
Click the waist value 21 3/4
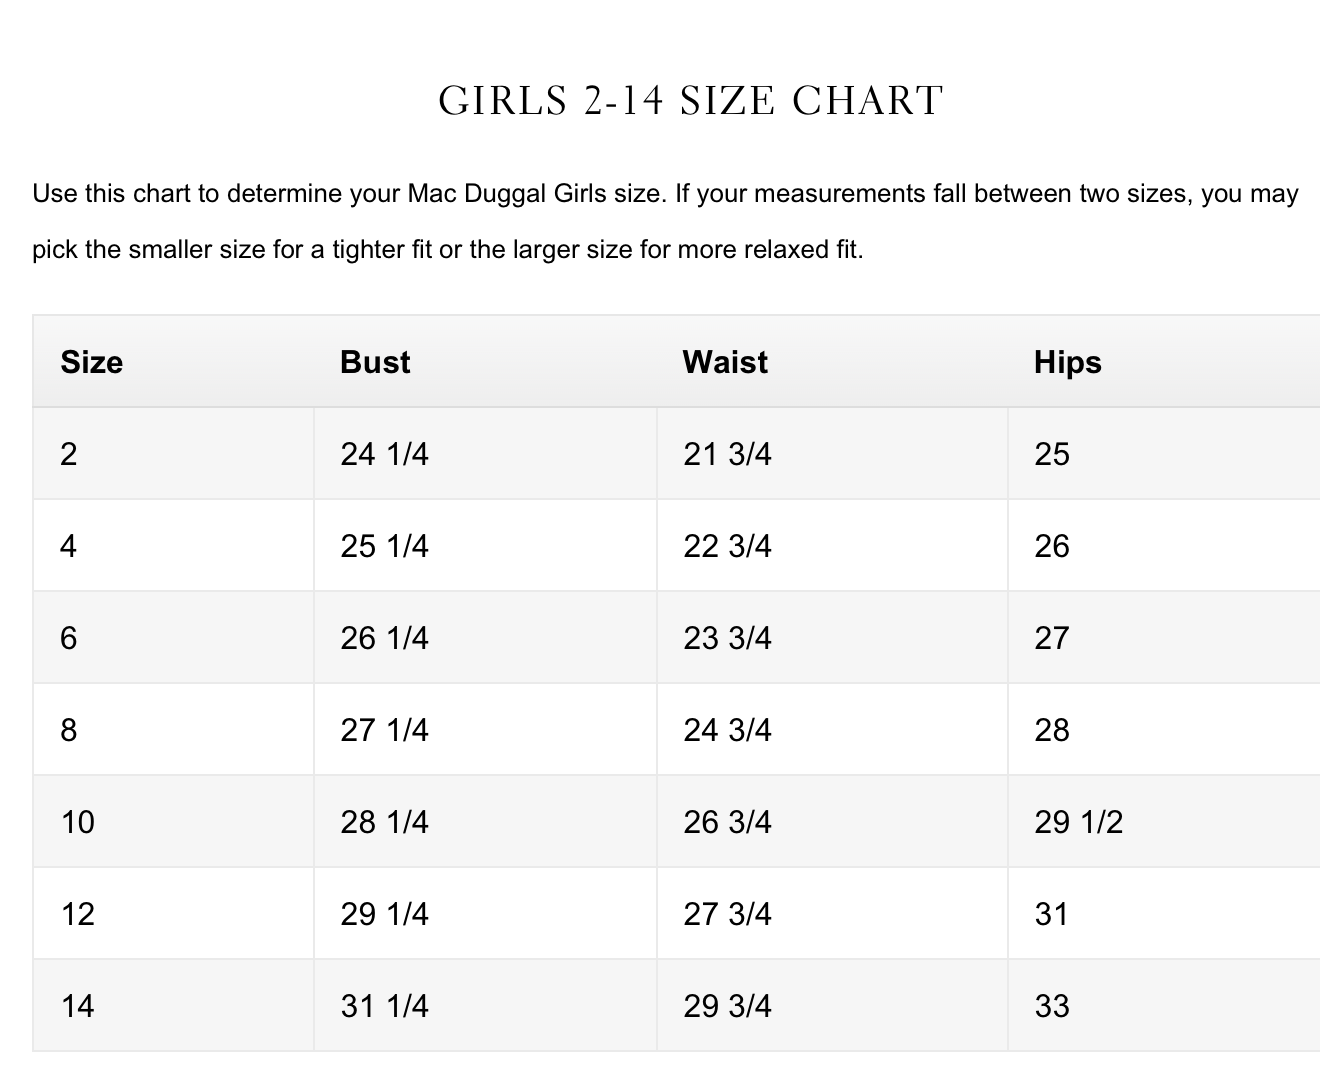click(727, 454)
